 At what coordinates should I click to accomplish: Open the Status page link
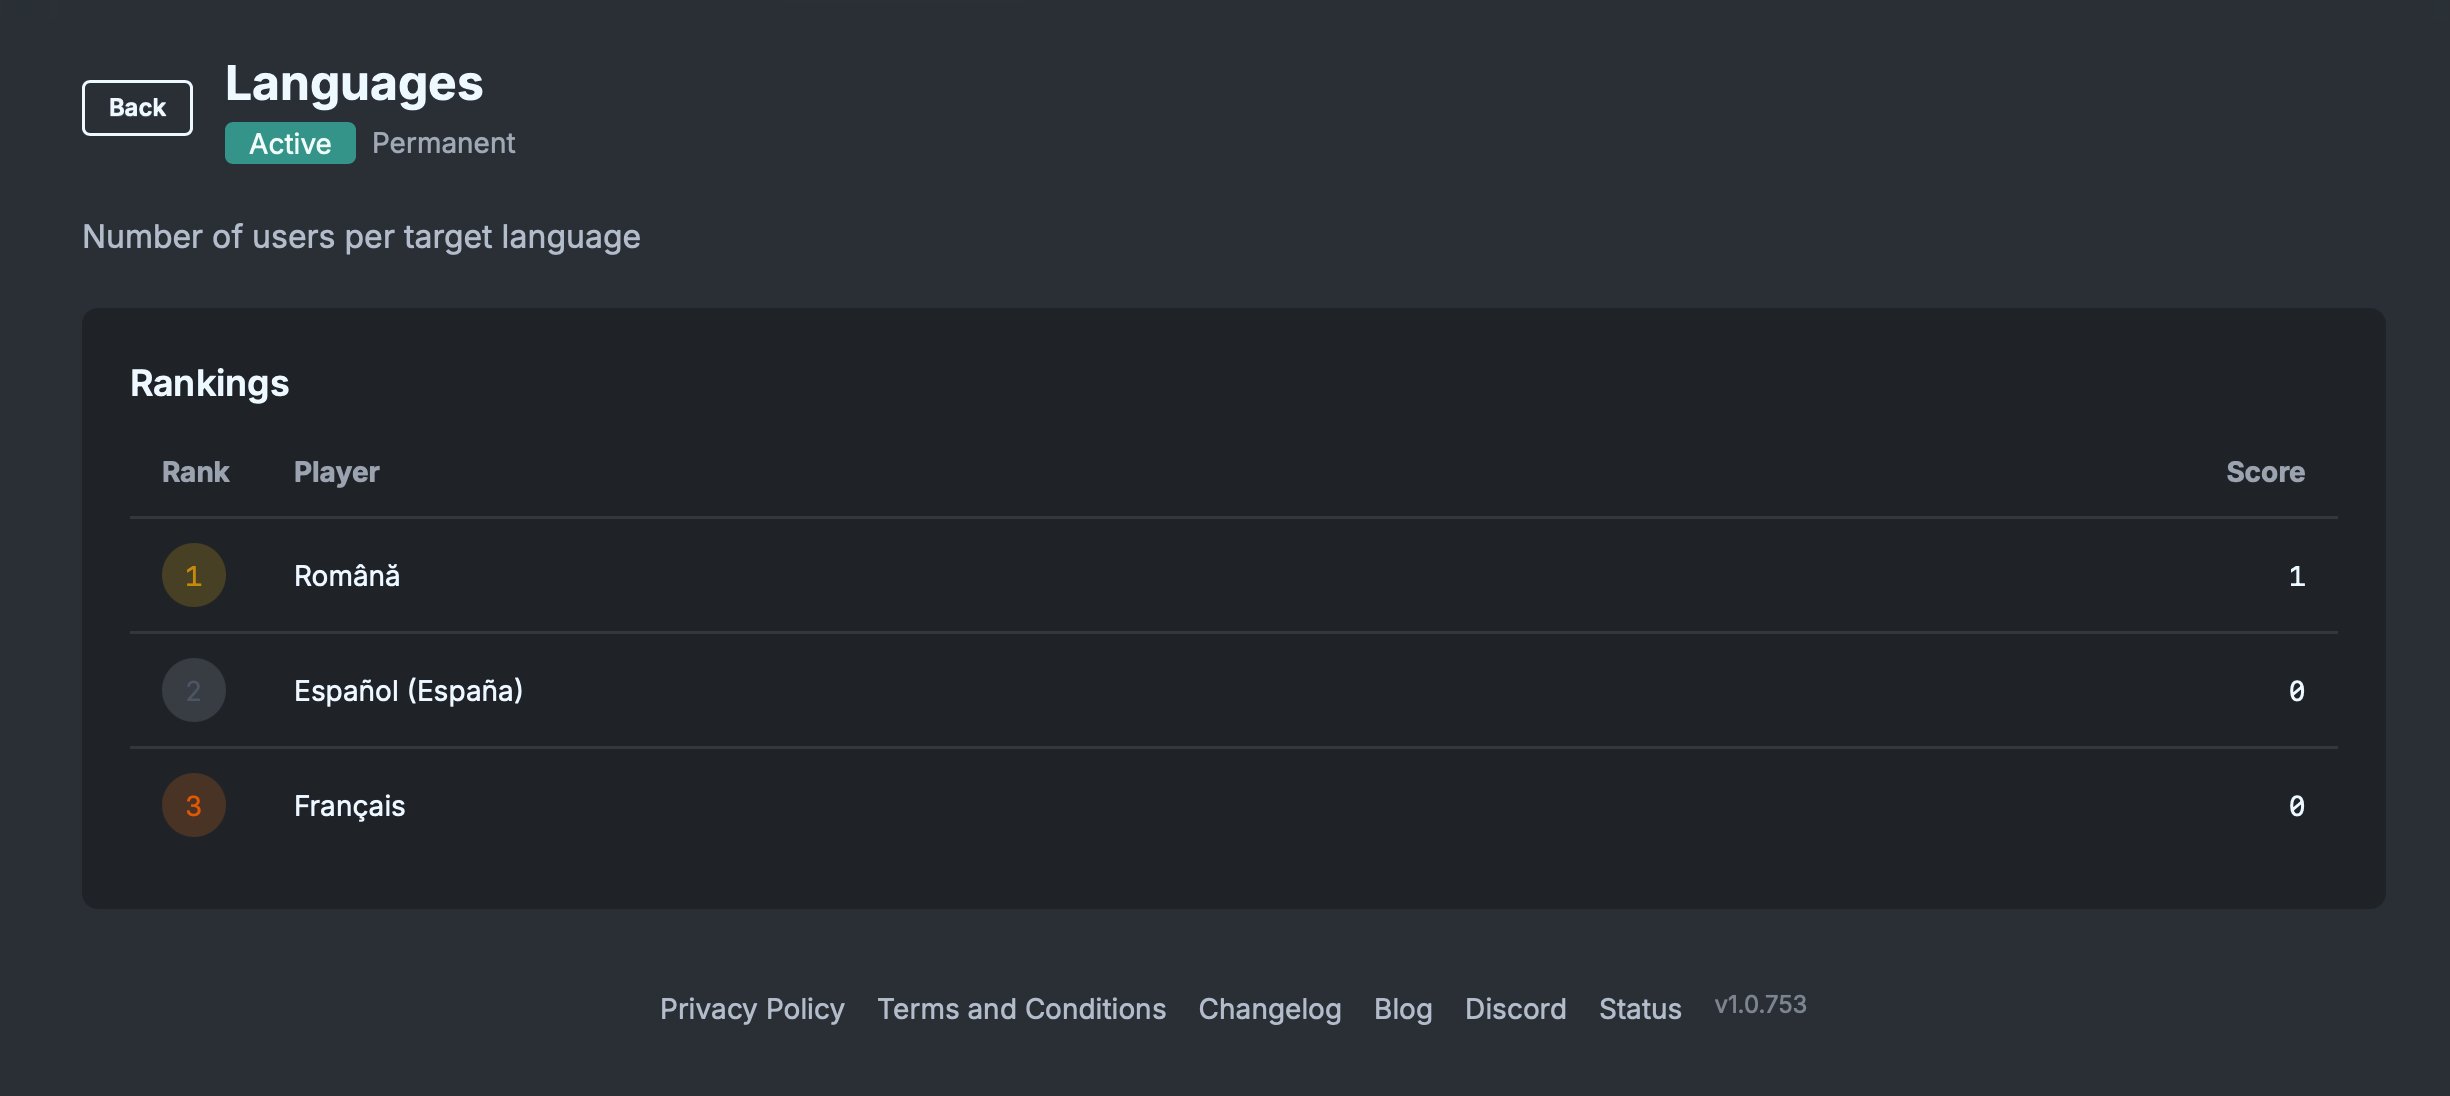point(1640,1009)
